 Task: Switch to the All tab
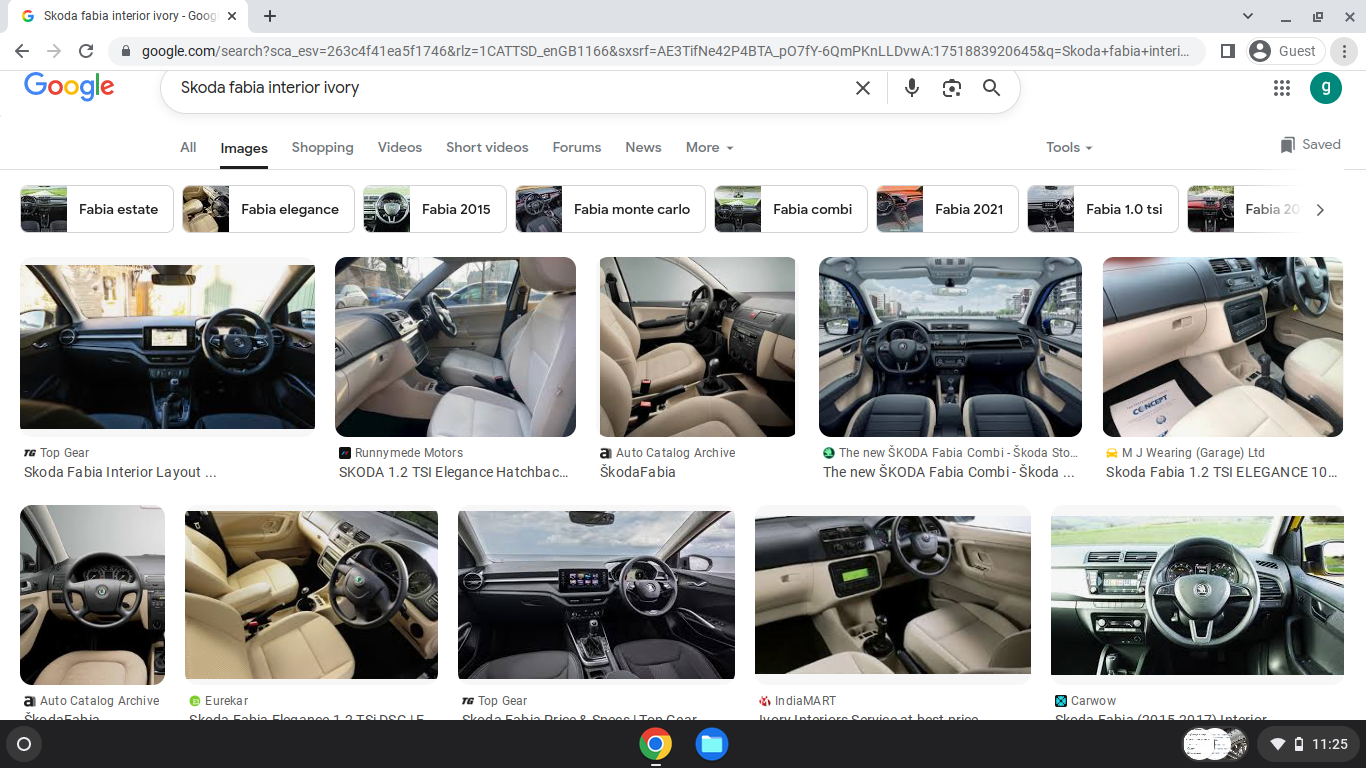[x=188, y=147]
